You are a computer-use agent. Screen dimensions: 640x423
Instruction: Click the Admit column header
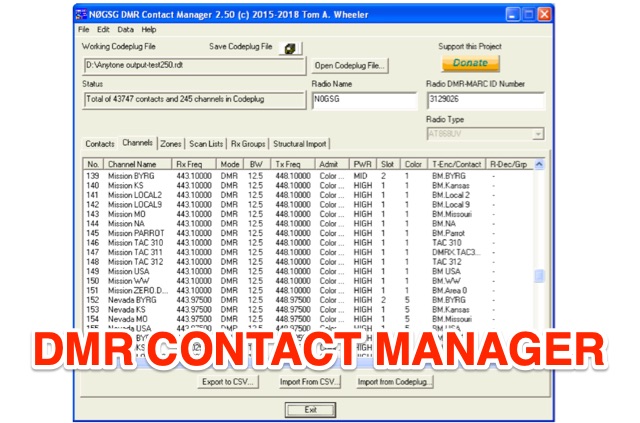[332, 164]
